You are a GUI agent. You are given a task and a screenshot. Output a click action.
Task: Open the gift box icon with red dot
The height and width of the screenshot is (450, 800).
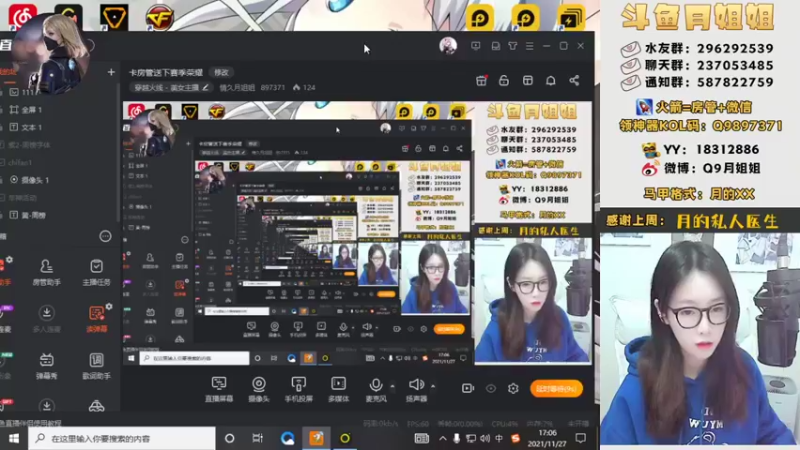481,81
